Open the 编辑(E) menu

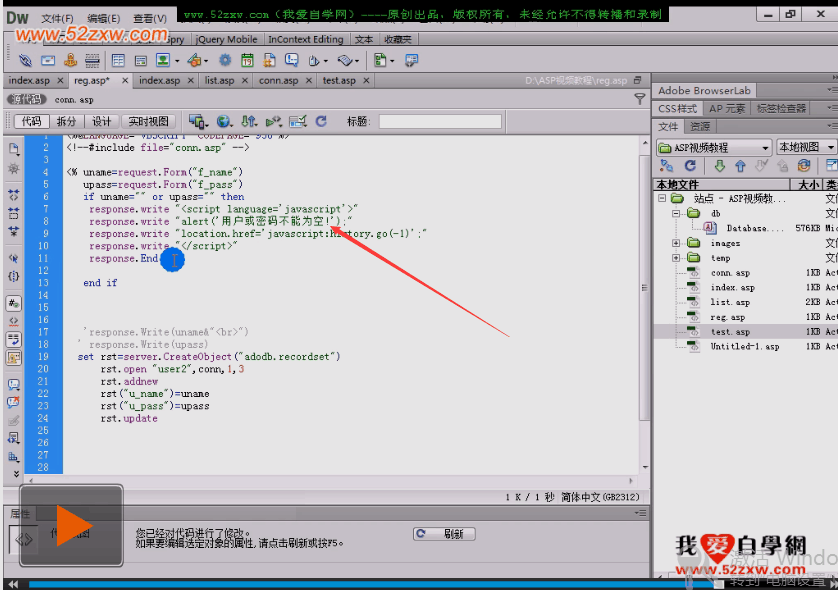click(x=103, y=18)
